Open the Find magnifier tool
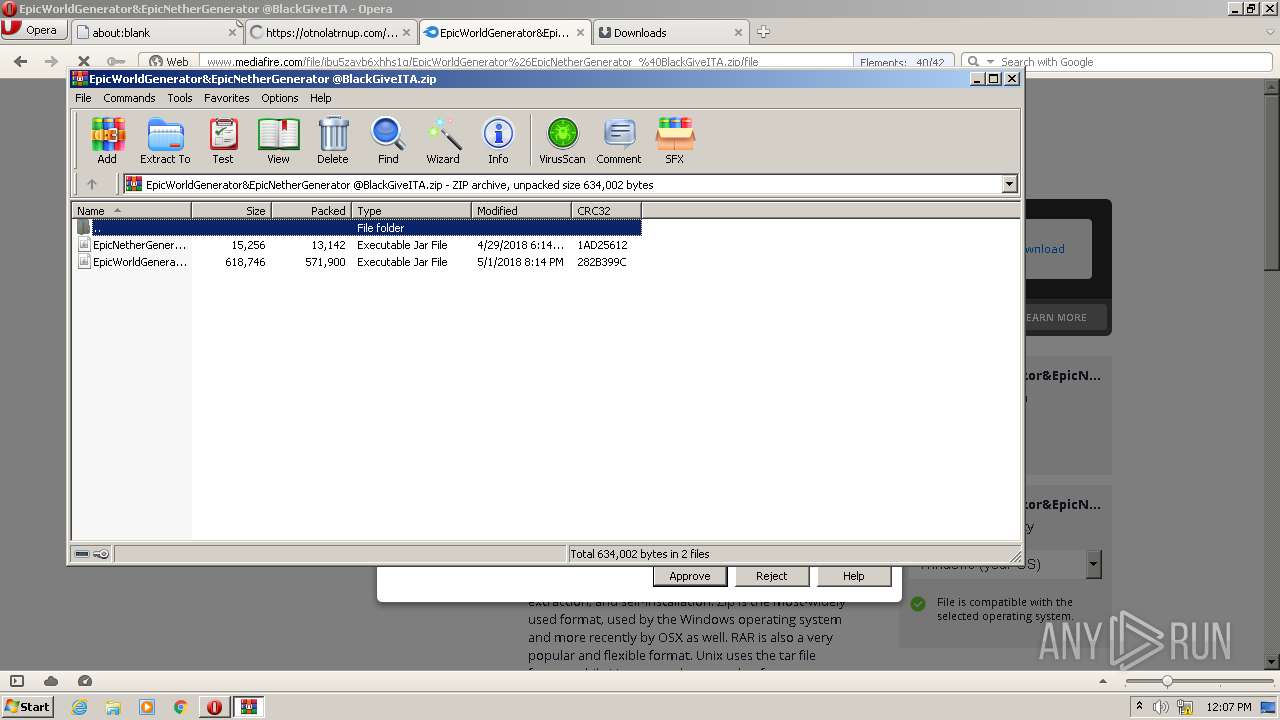 [388, 140]
